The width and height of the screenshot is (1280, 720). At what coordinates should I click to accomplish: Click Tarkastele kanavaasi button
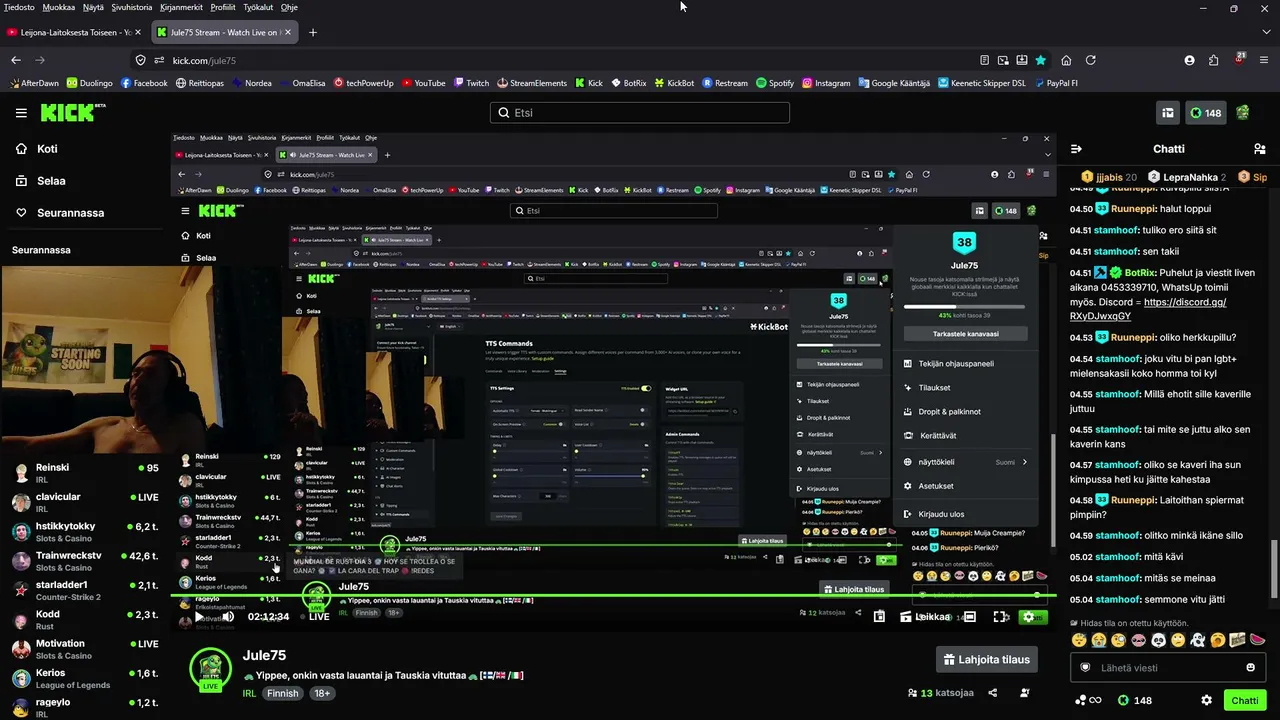[x=965, y=334]
